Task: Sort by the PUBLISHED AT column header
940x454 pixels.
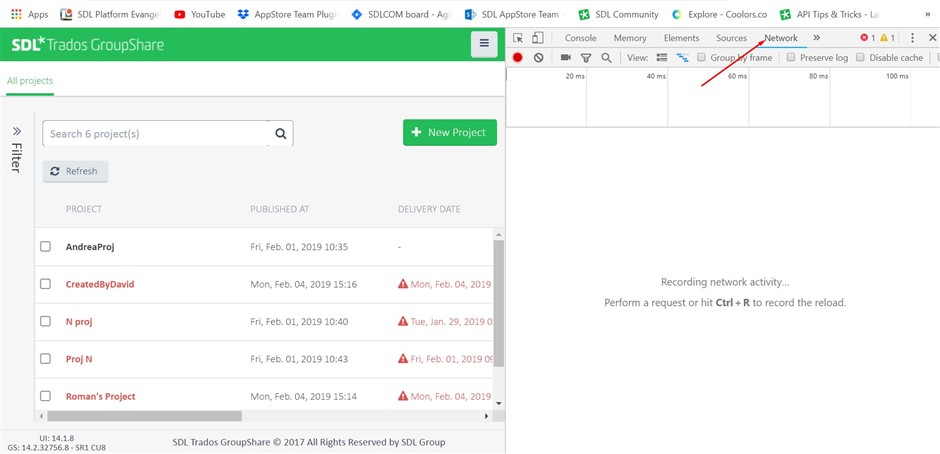Action: [279, 209]
